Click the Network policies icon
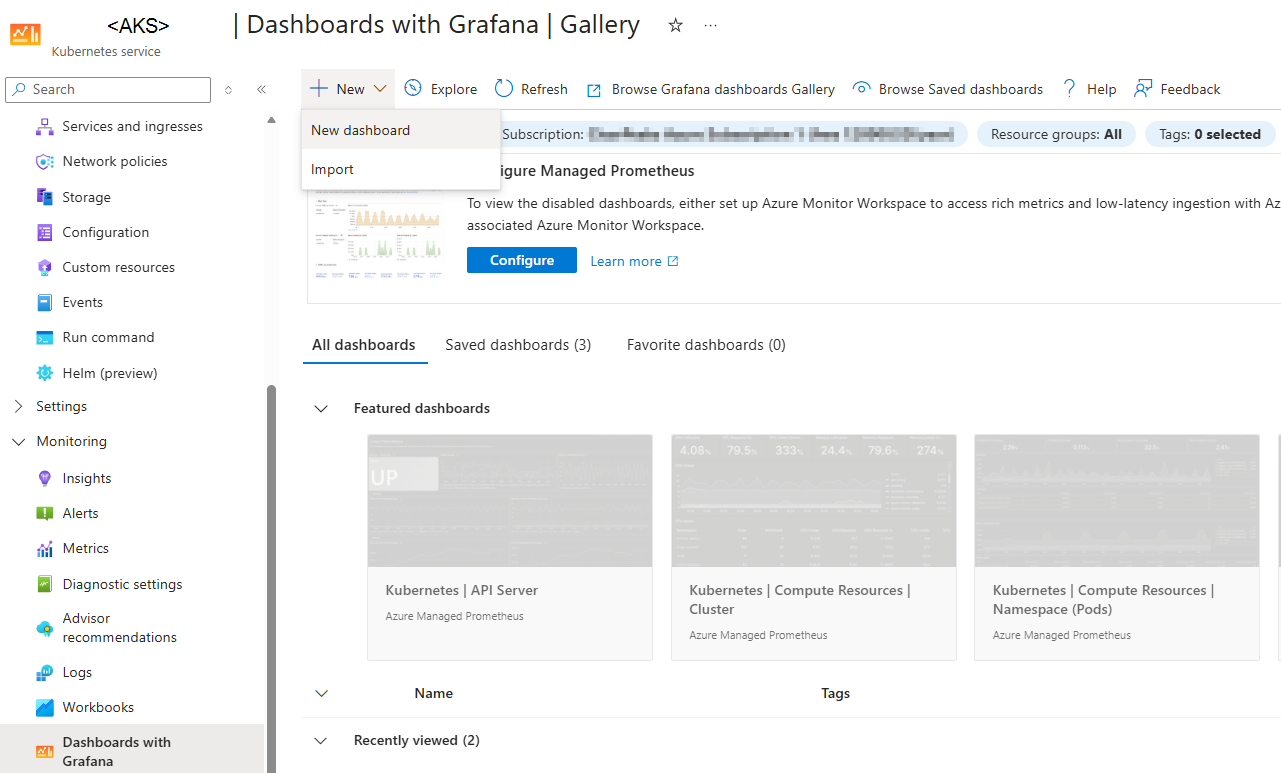The image size is (1281, 773). pyautogui.click(x=44, y=161)
